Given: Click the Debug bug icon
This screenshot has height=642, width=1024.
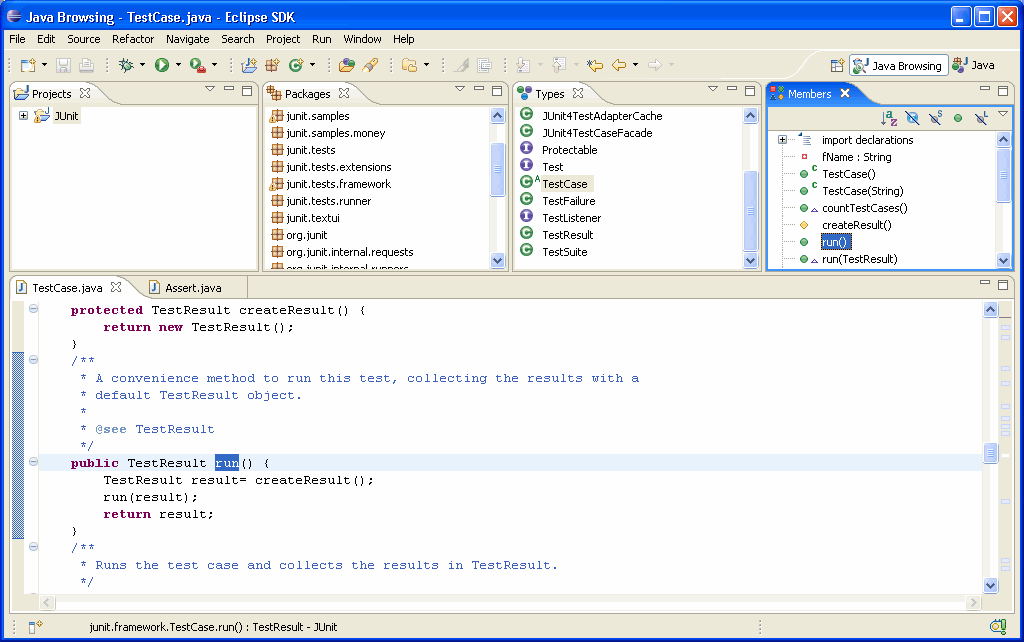Looking at the screenshot, I should pyautogui.click(x=126, y=65).
